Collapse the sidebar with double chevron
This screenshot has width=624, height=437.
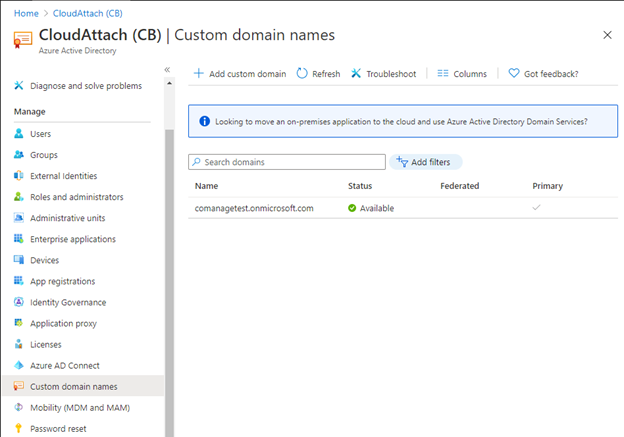167,70
